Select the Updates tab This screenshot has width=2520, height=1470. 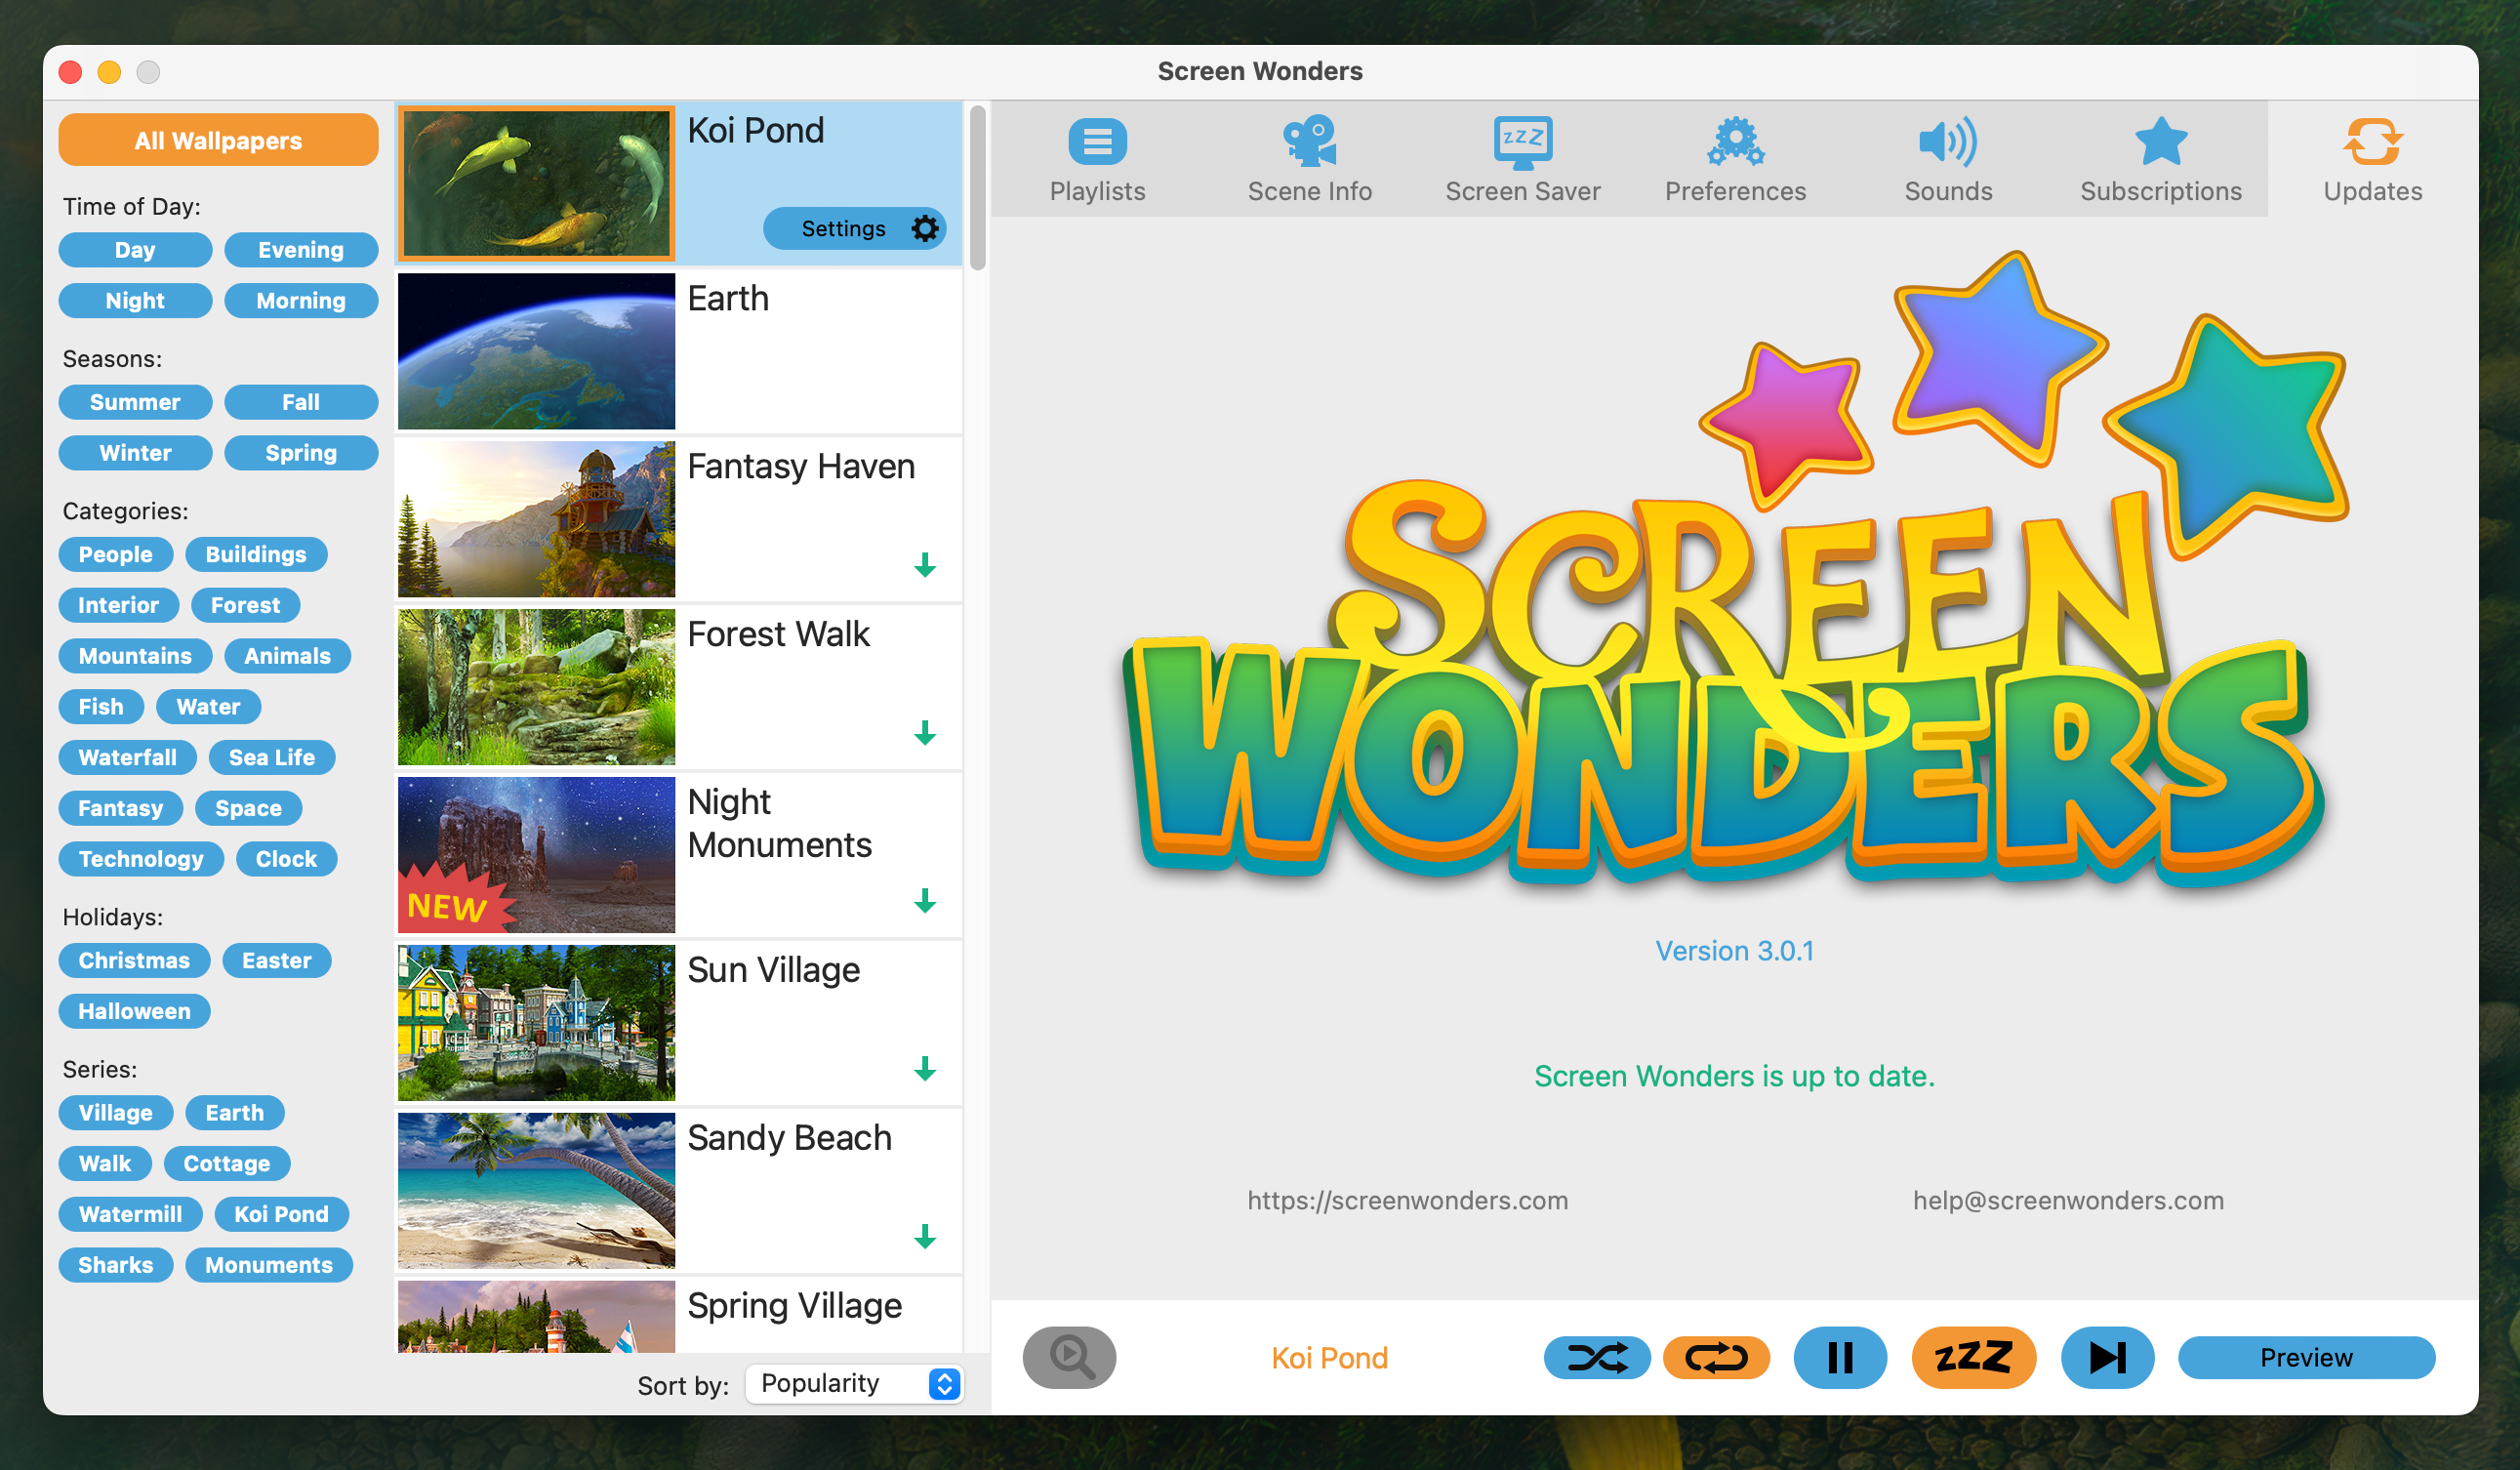click(x=2372, y=160)
